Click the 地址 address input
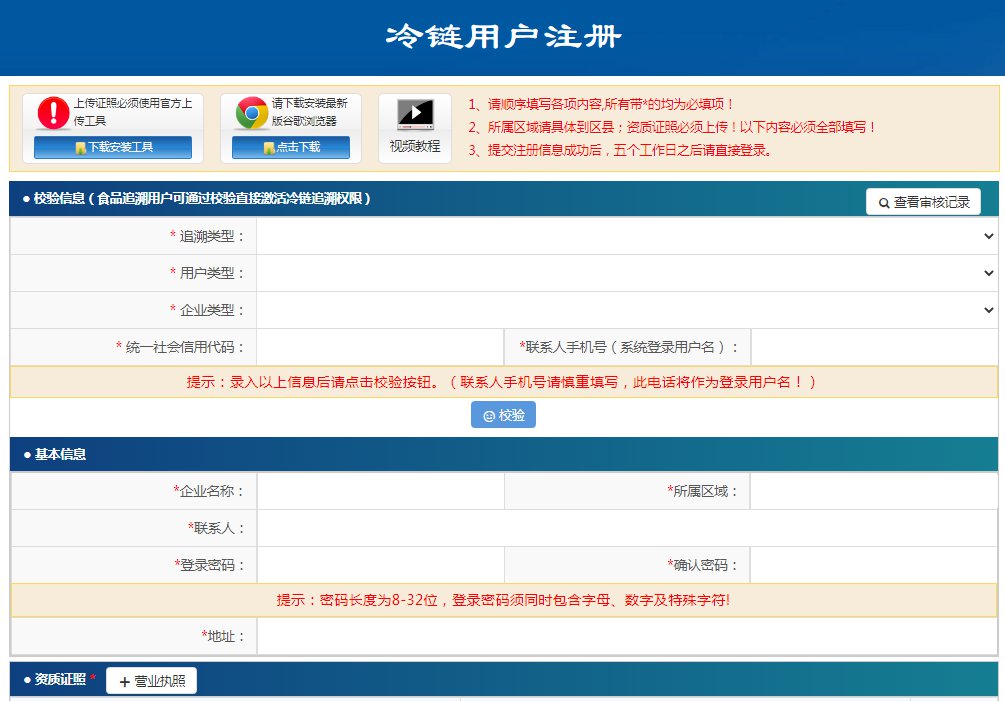The height and width of the screenshot is (701, 1005). [627, 636]
